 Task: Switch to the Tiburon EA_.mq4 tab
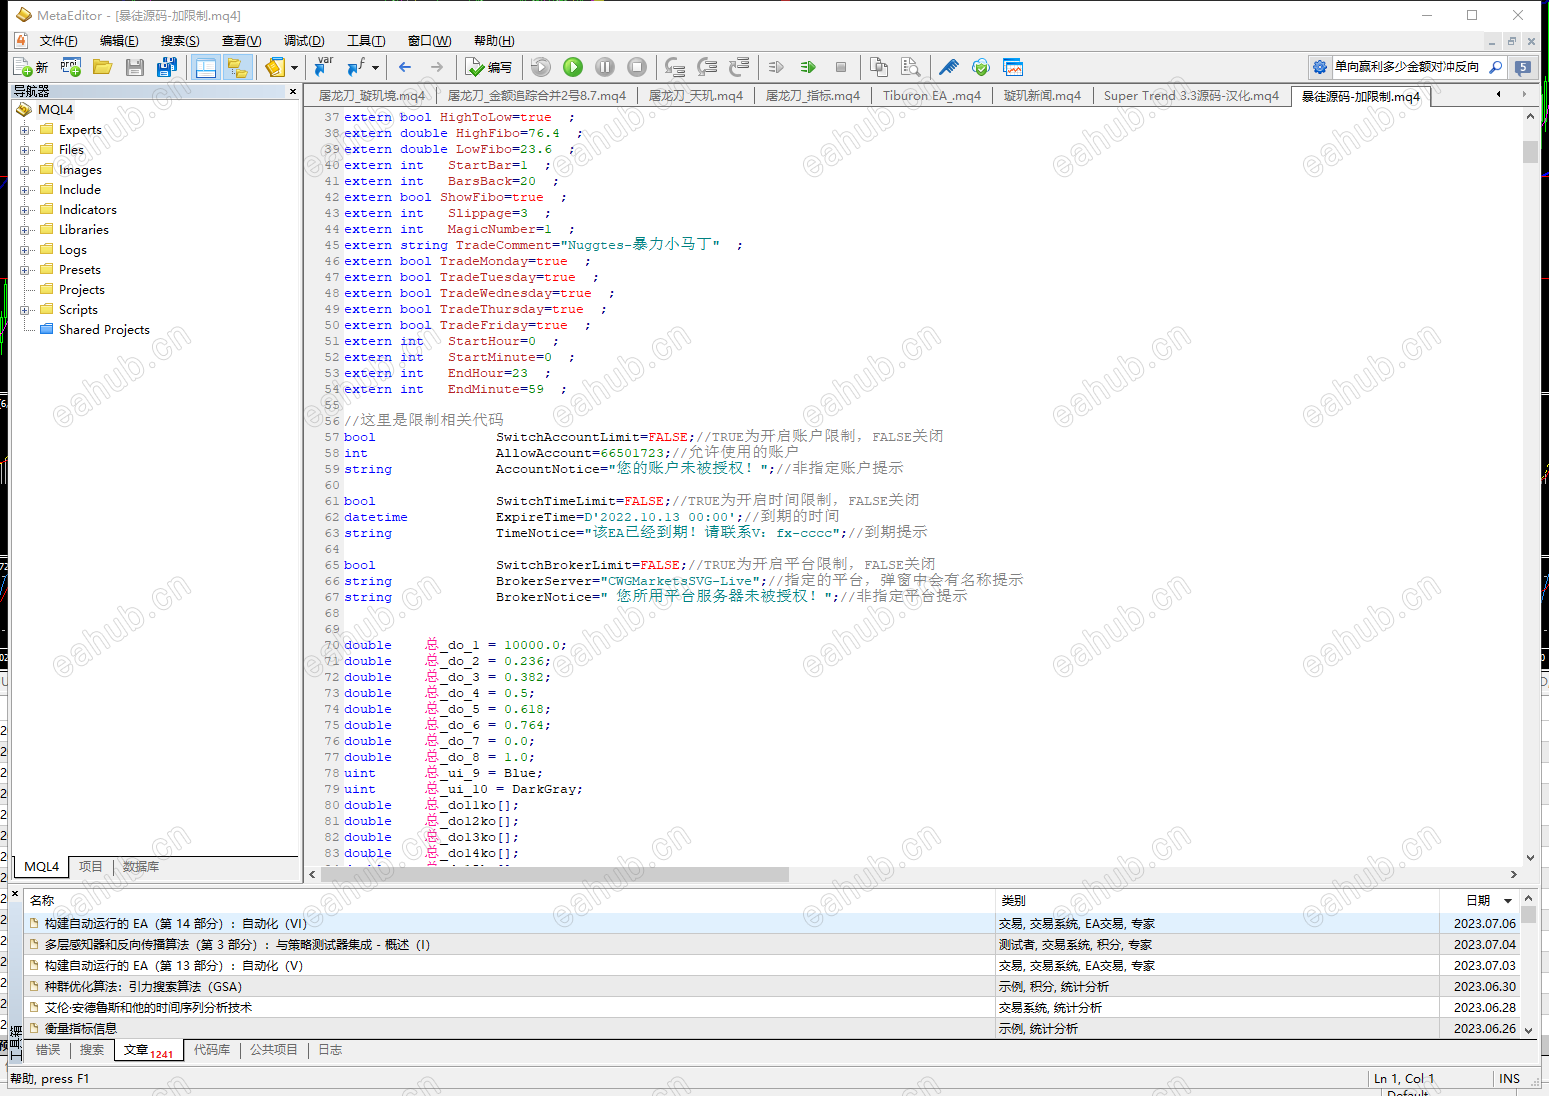coord(931,96)
